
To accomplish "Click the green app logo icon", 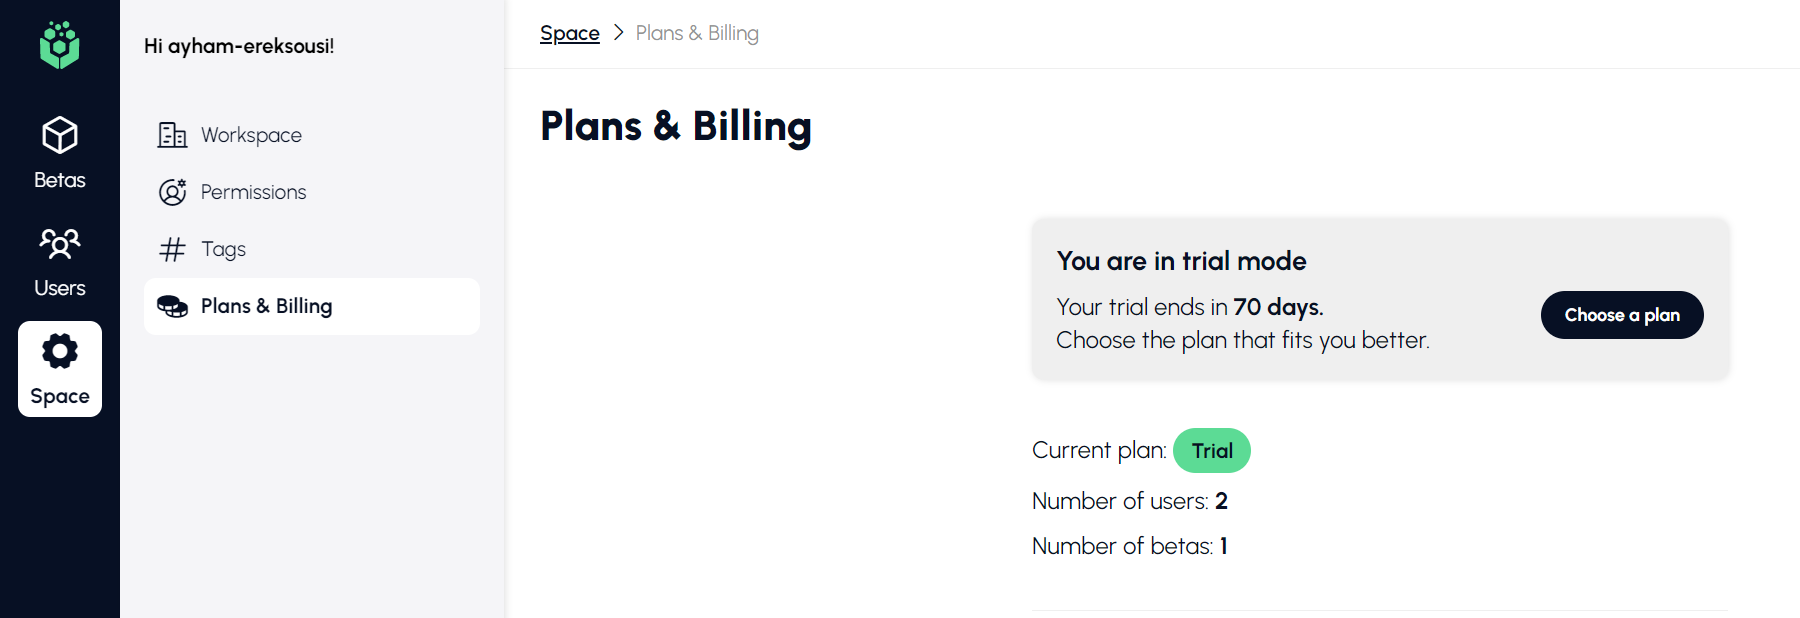I will (60, 46).
